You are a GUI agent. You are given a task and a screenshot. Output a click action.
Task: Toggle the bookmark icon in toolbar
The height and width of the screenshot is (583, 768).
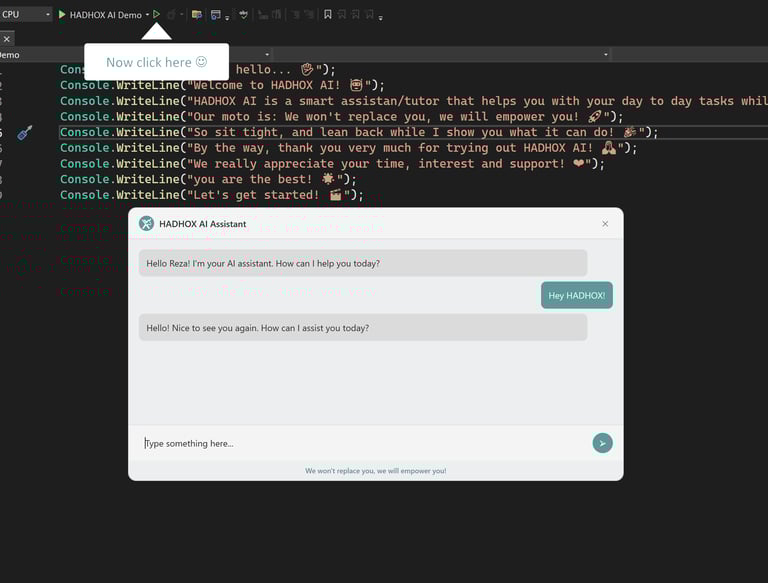coord(328,15)
